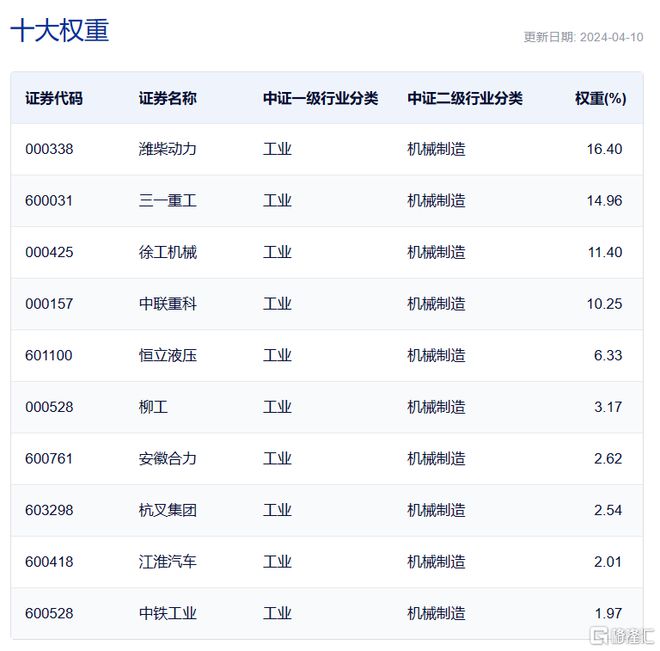This screenshot has height=651, width=660.
Task: Click the 权重(%) column header
Action: 600,98
